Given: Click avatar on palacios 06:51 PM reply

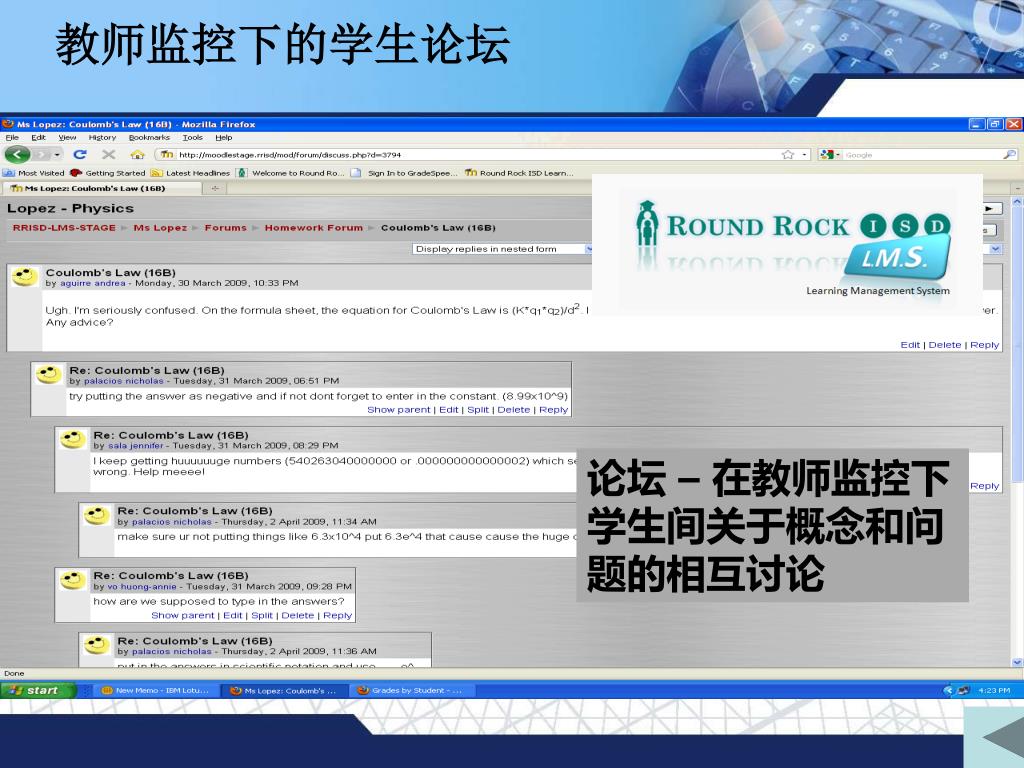Looking at the screenshot, I should (x=48, y=375).
